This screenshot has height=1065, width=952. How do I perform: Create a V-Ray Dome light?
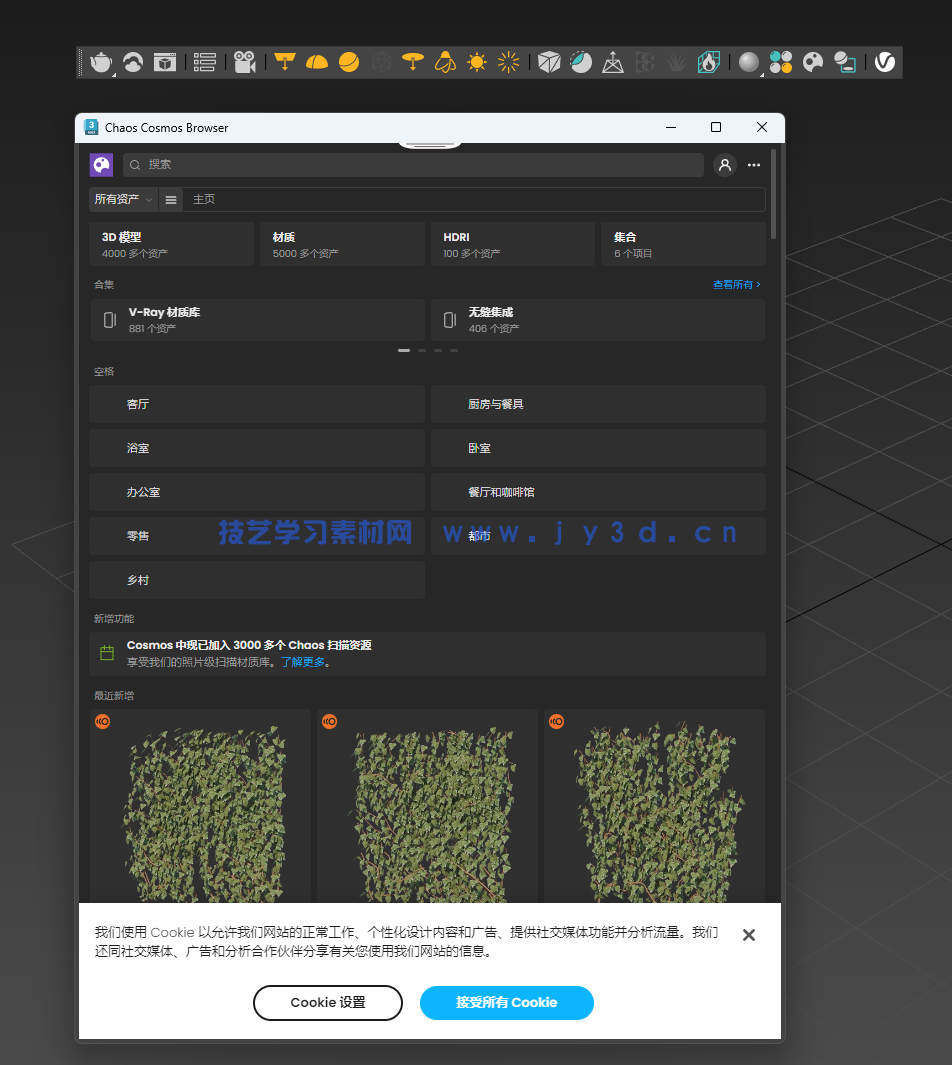tap(317, 62)
